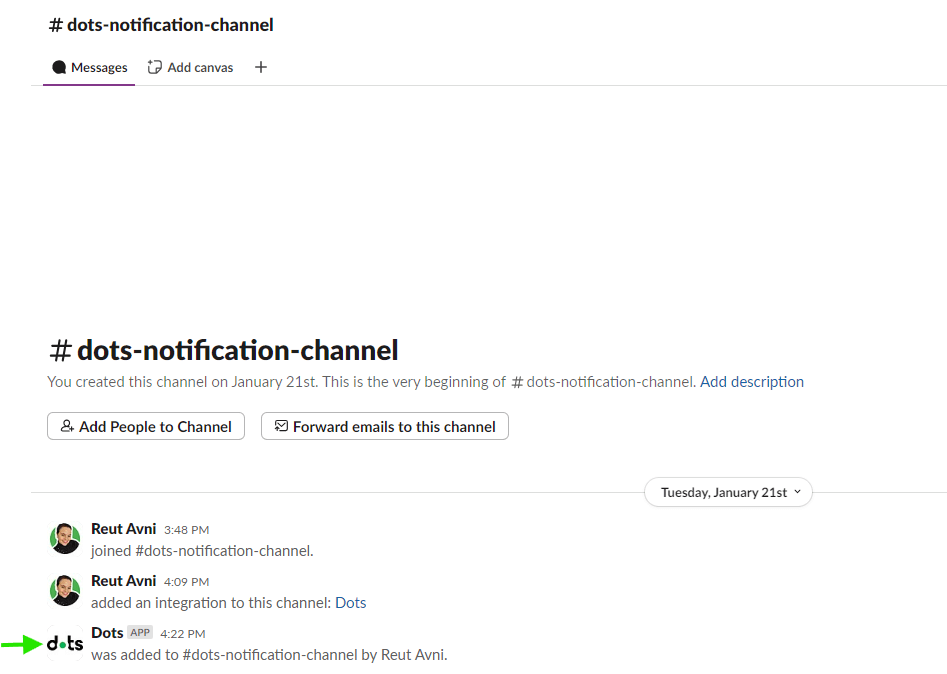Open the Add canvas tab
The width and height of the screenshot is (947, 674).
[x=190, y=67]
